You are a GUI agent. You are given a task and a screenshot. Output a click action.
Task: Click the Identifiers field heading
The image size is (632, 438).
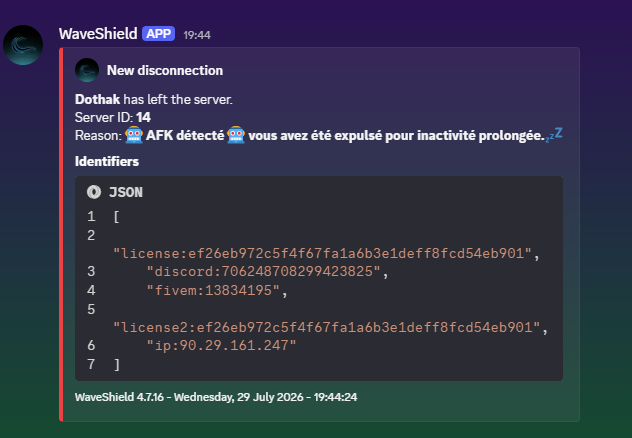click(x=107, y=161)
